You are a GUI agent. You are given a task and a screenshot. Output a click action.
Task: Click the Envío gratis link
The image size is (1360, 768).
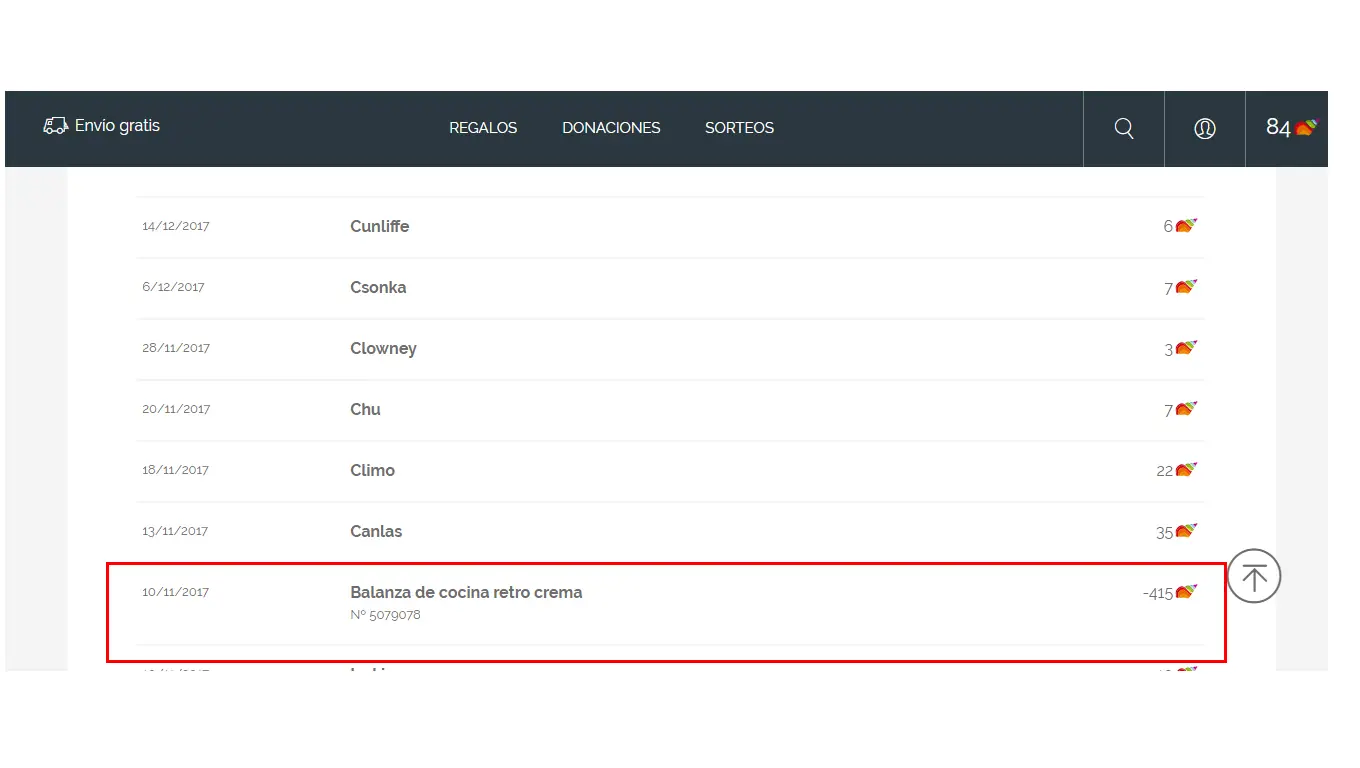point(117,126)
